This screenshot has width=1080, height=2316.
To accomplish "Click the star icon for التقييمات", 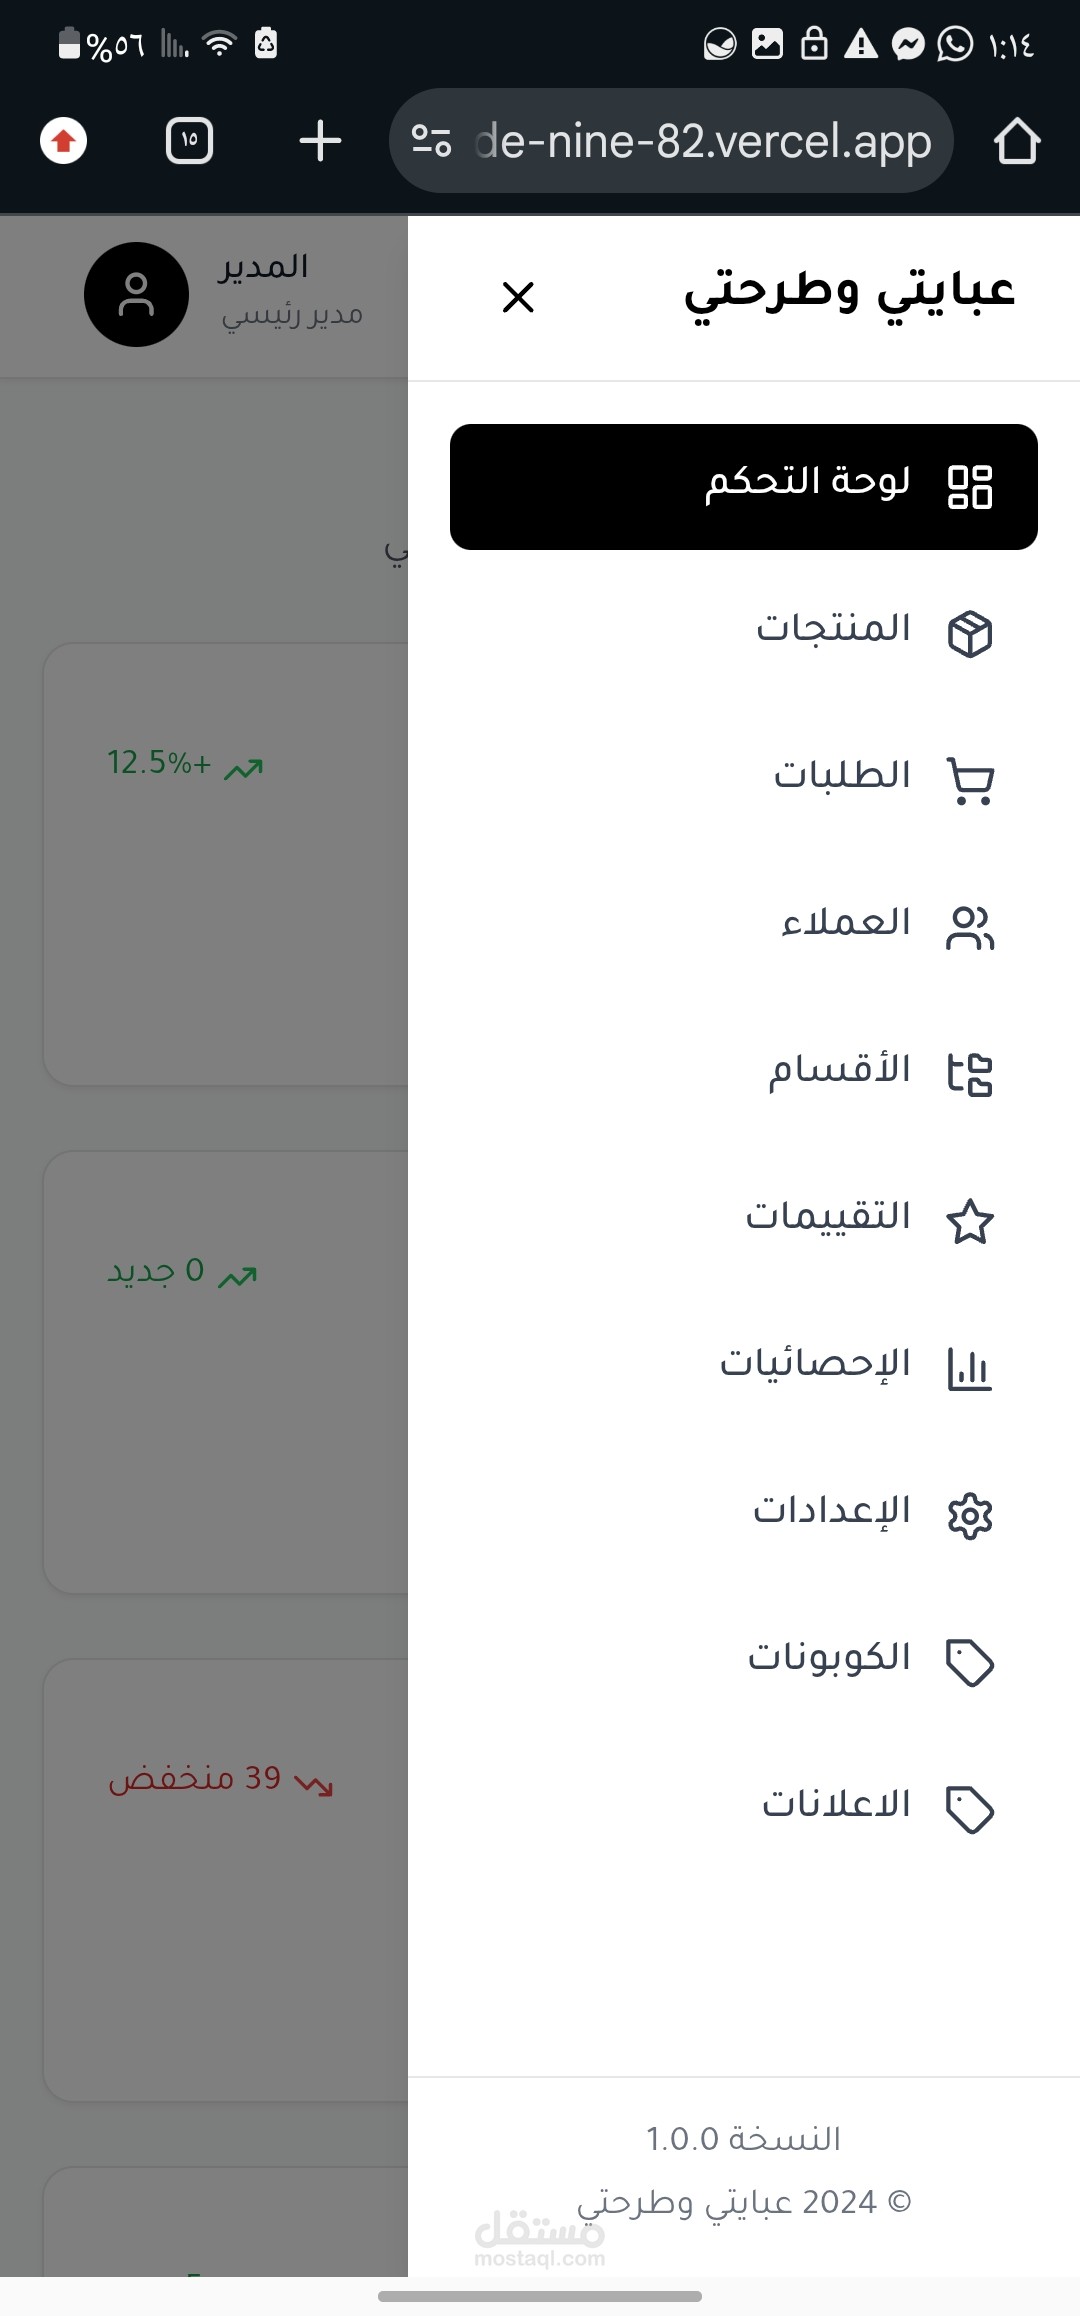I will coord(969,1221).
